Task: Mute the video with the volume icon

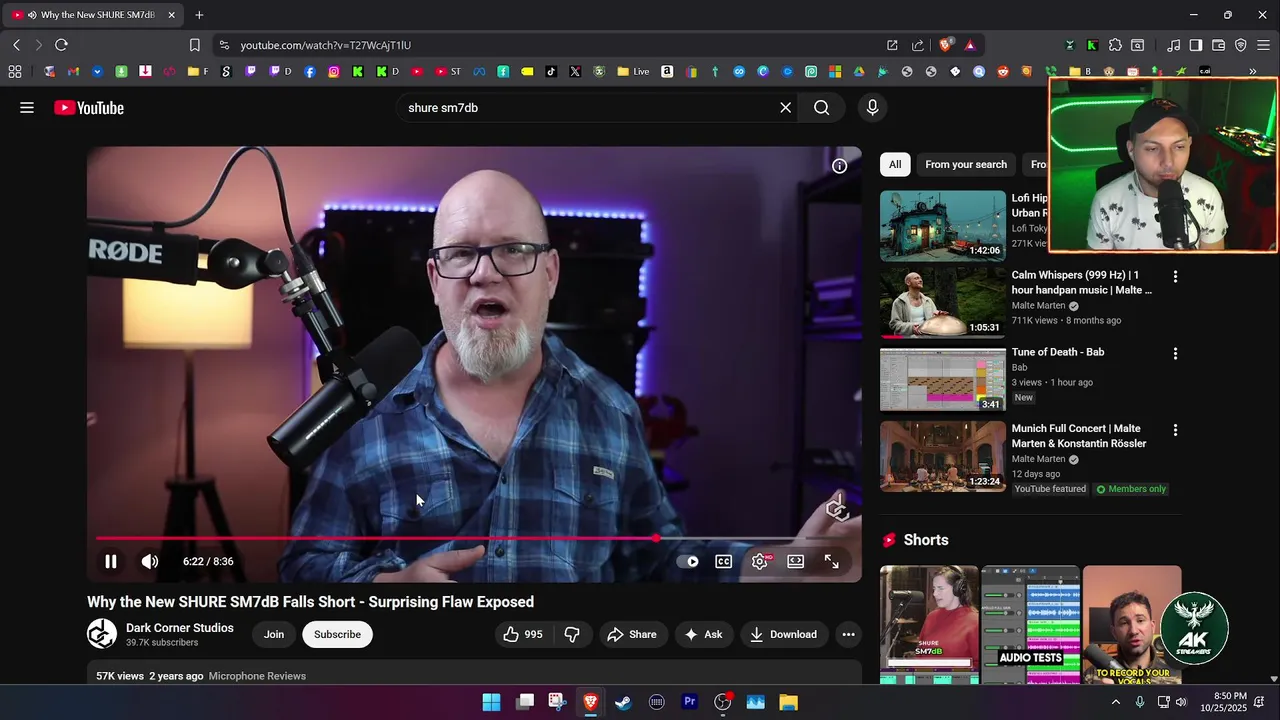Action: point(149,562)
